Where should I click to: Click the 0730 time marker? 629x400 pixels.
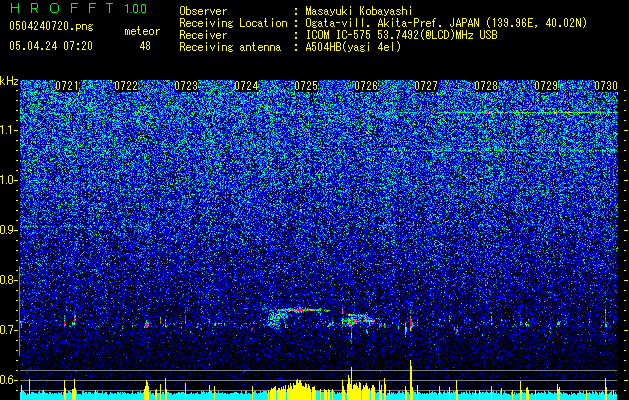point(606,86)
